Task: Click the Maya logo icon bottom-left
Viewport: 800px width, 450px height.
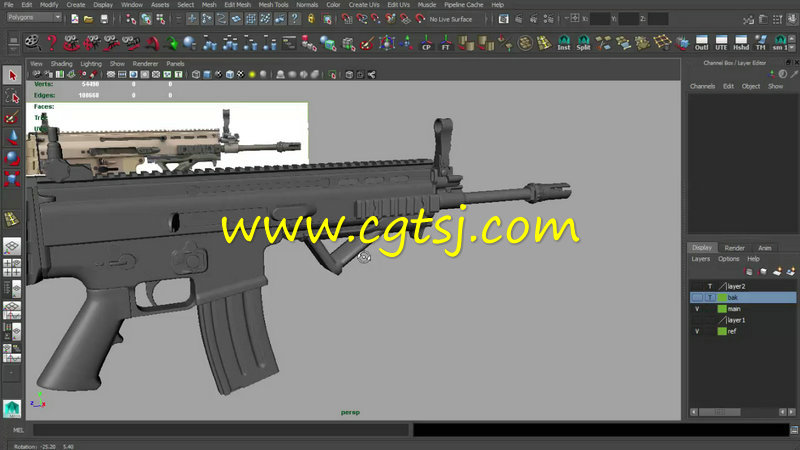Action: pyautogui.click(x=12, y=409)
